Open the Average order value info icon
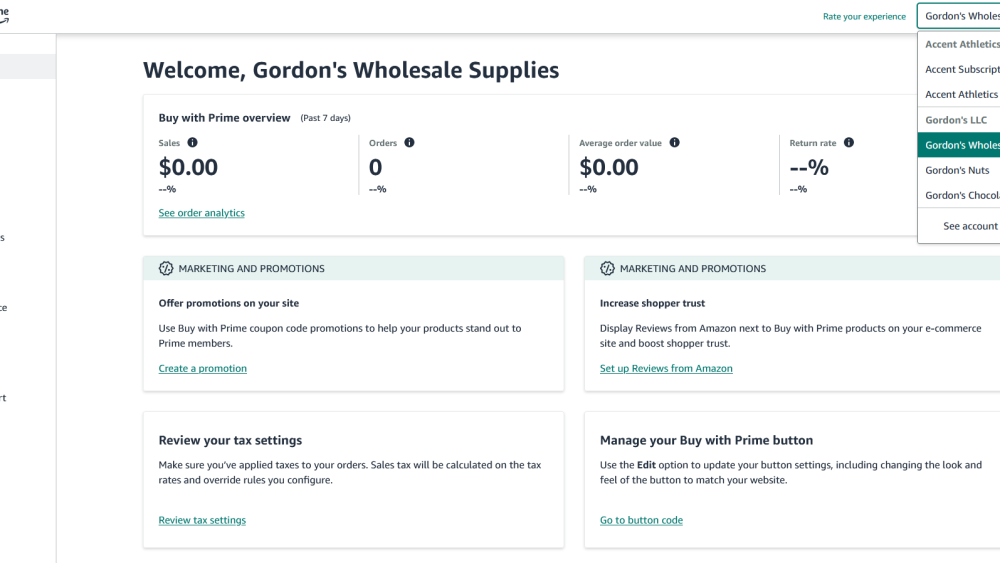 tap(675, 143)
